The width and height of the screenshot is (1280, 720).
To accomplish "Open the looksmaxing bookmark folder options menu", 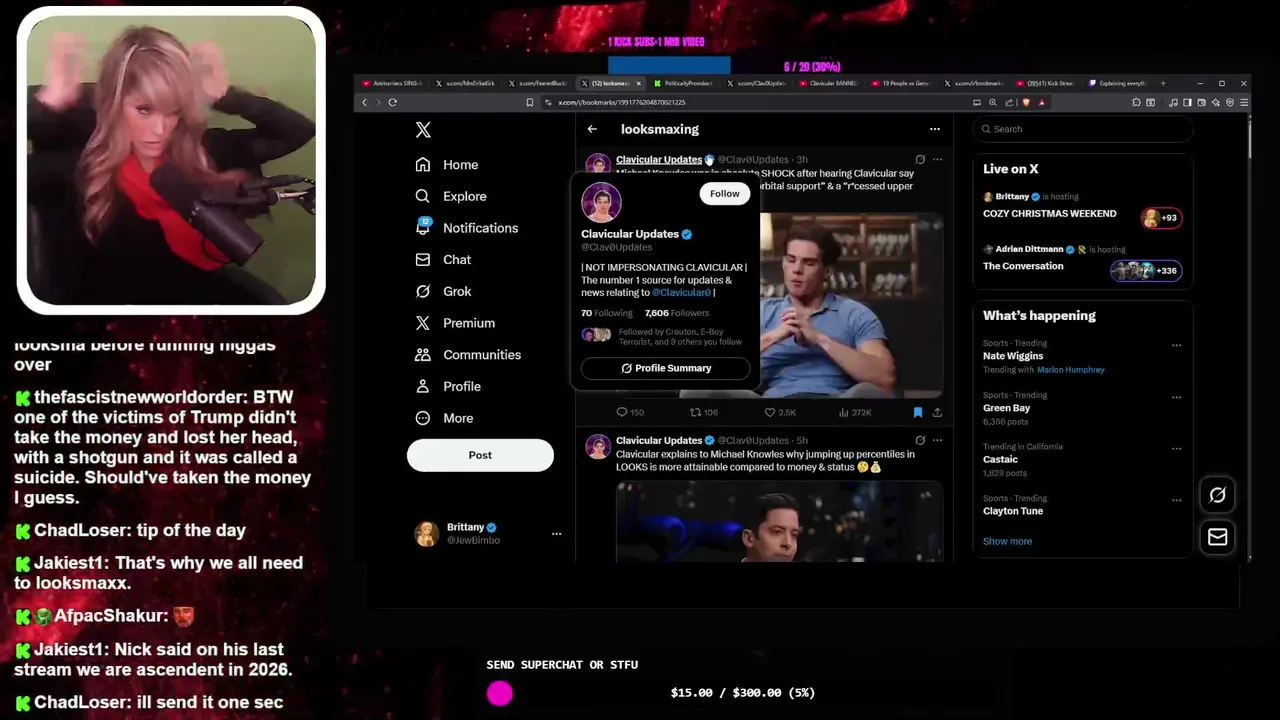I will tap(935, 129).
